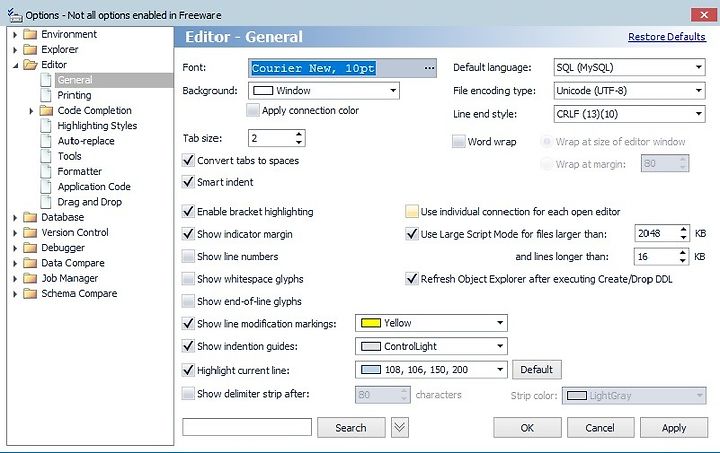Expand the Database tree node arrow
The height and width of the screenshot is (453, 720).
pos(15,218)
